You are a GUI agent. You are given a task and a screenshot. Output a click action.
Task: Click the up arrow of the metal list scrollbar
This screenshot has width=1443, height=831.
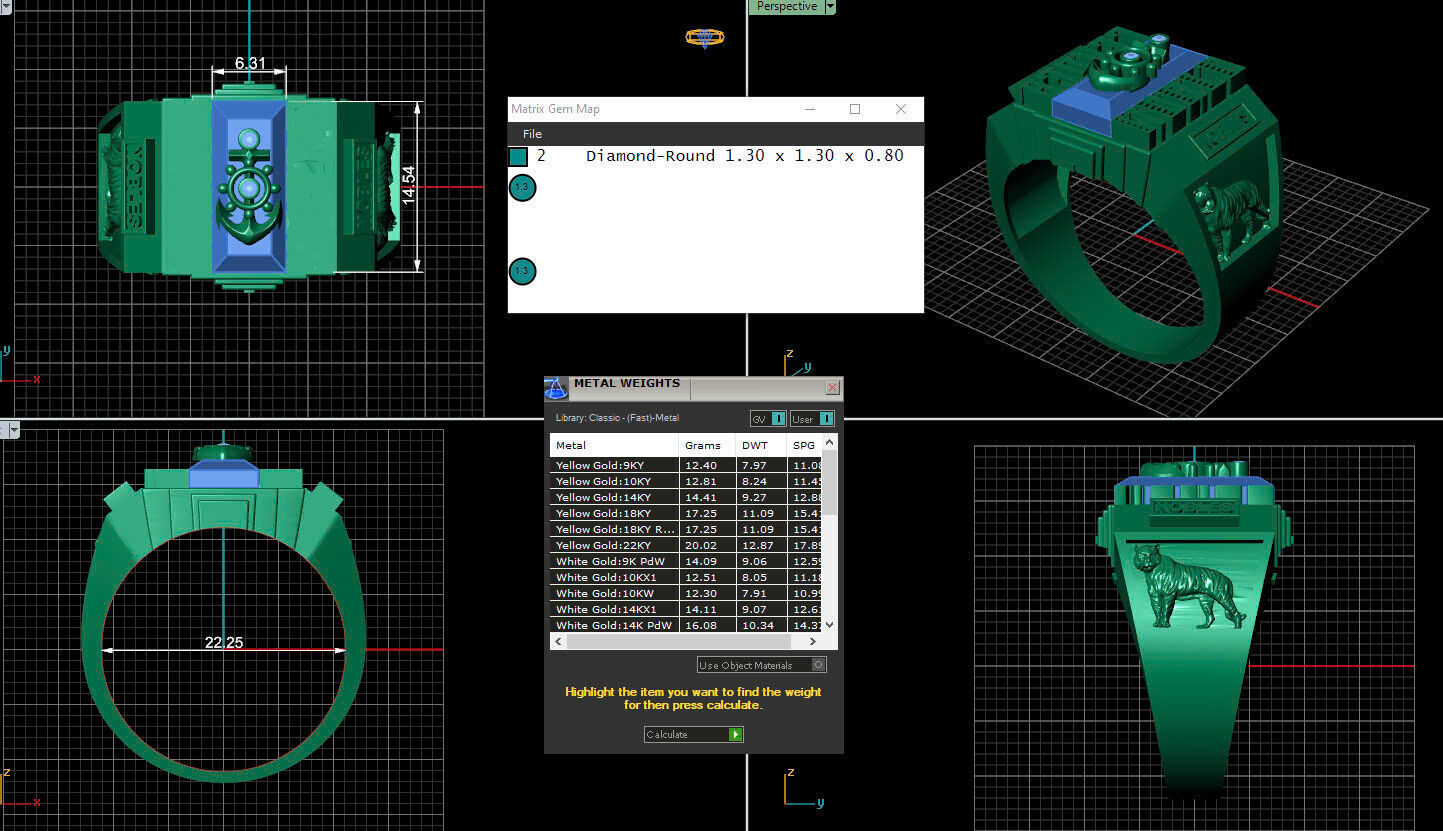click(x=829, y=441)
